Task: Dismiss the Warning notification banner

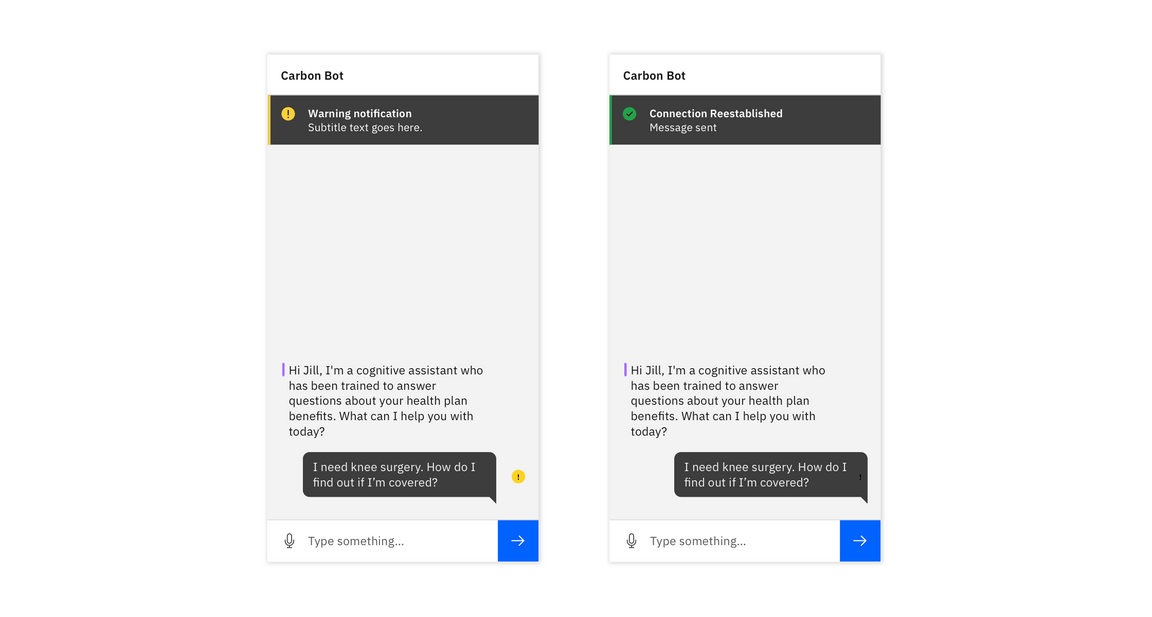Action: click(x=403, y=120)
